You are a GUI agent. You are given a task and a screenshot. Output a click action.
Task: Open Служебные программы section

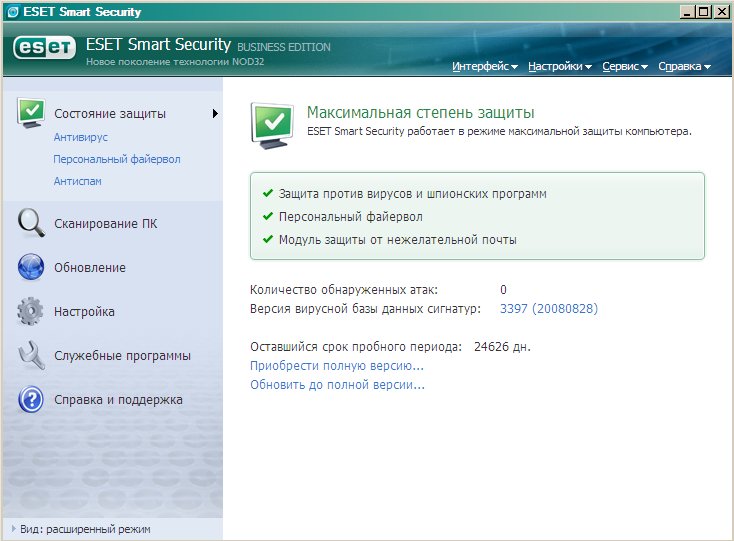123,356
